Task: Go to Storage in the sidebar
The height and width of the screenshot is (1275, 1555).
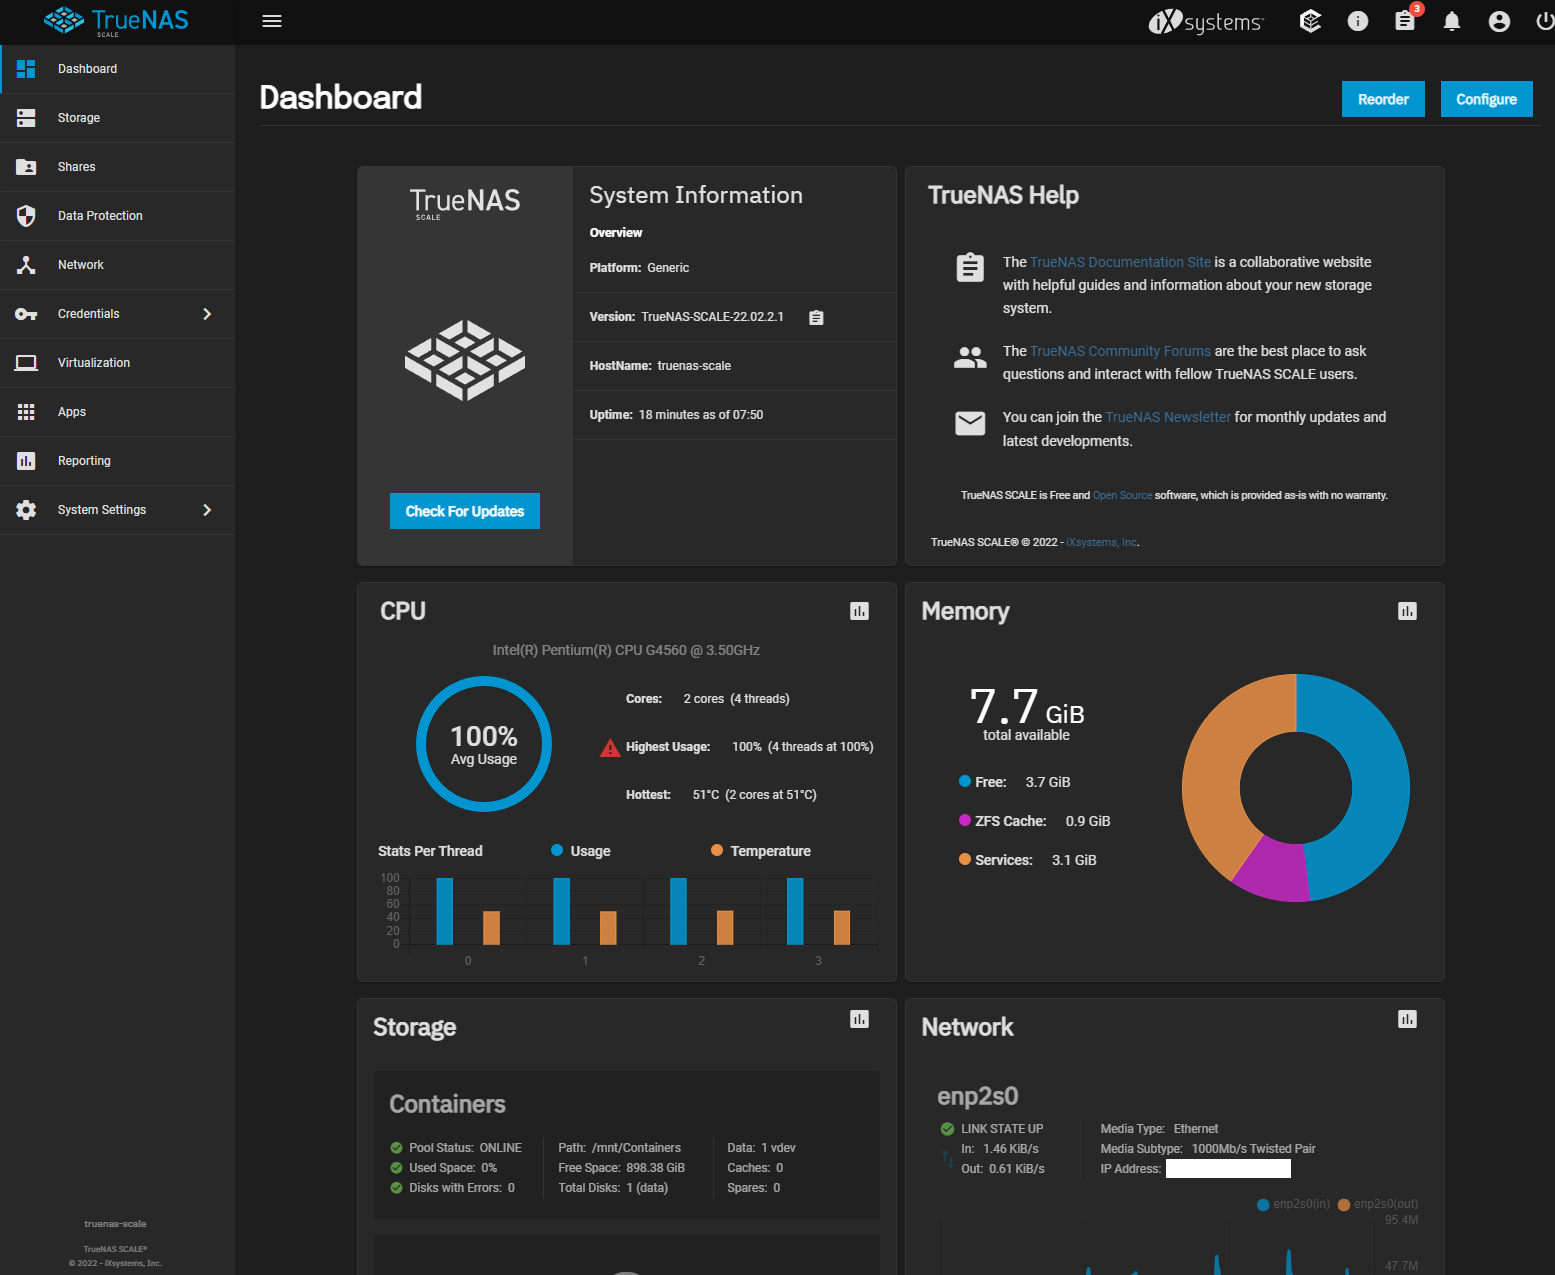Action: pyautogui.click(x=79, y=118)
